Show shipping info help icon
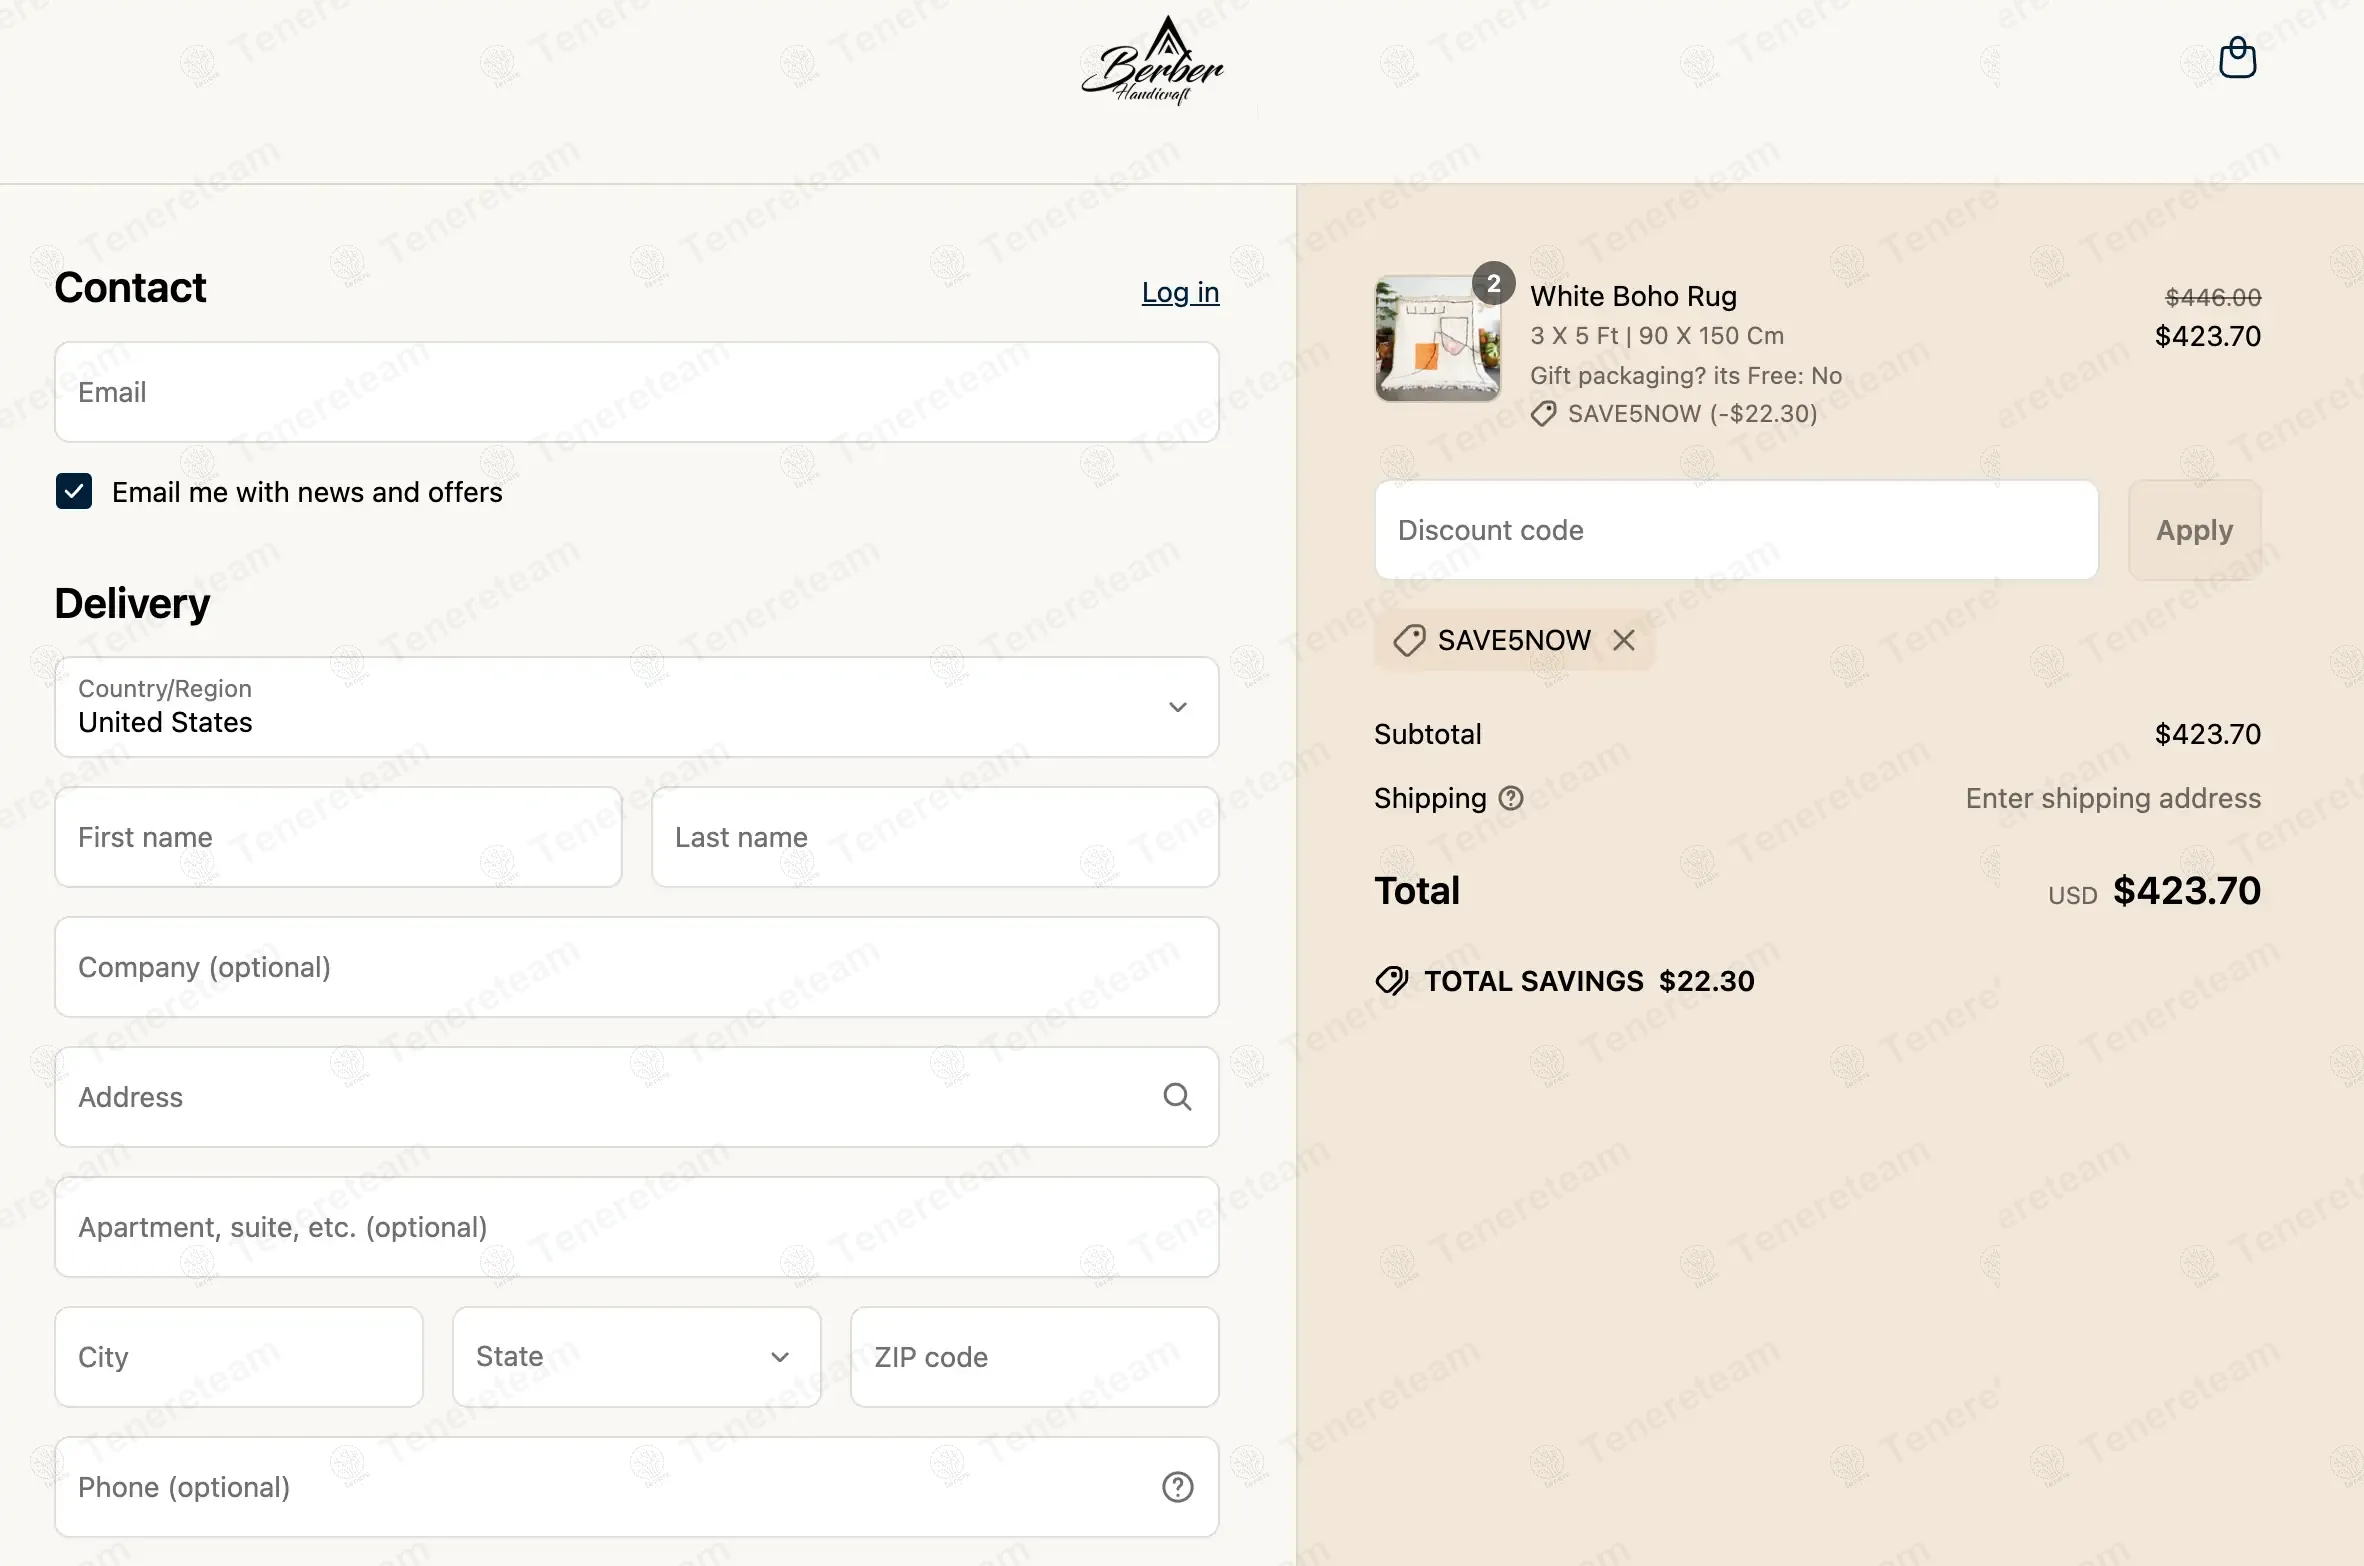The image size is (2364, 1566). coord(1511,798)
